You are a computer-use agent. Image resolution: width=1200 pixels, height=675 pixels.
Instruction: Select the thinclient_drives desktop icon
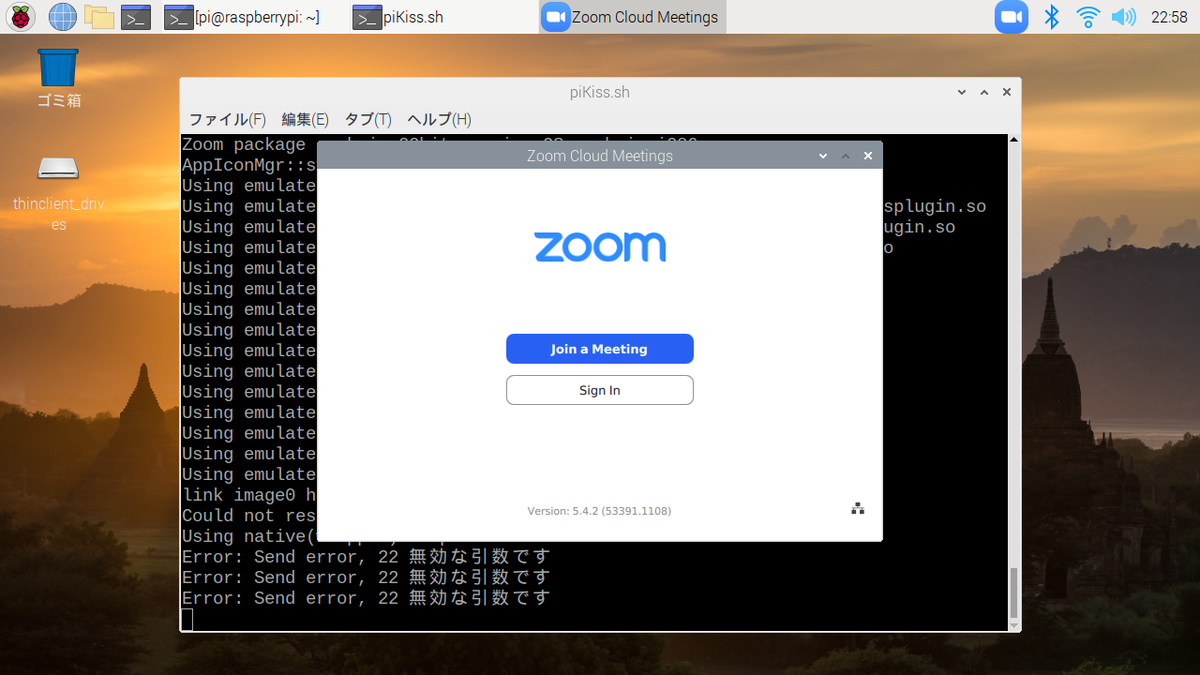click(58, 193)
